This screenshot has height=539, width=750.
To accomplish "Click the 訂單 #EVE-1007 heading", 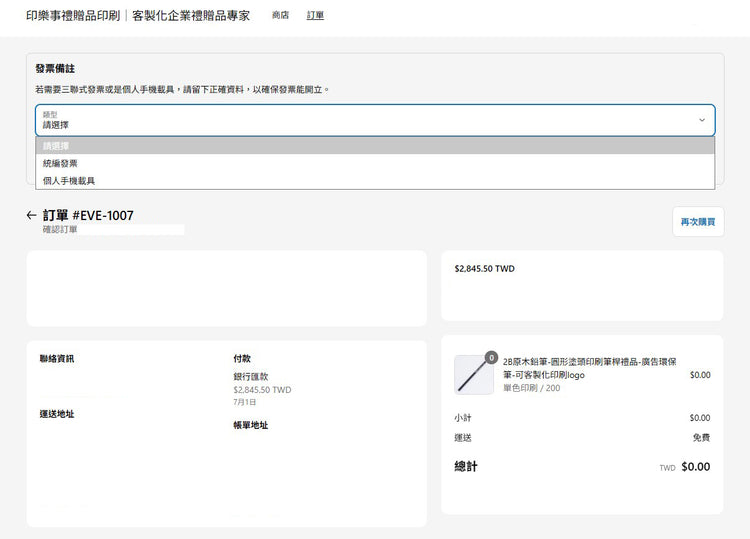I will coord(88,215).
